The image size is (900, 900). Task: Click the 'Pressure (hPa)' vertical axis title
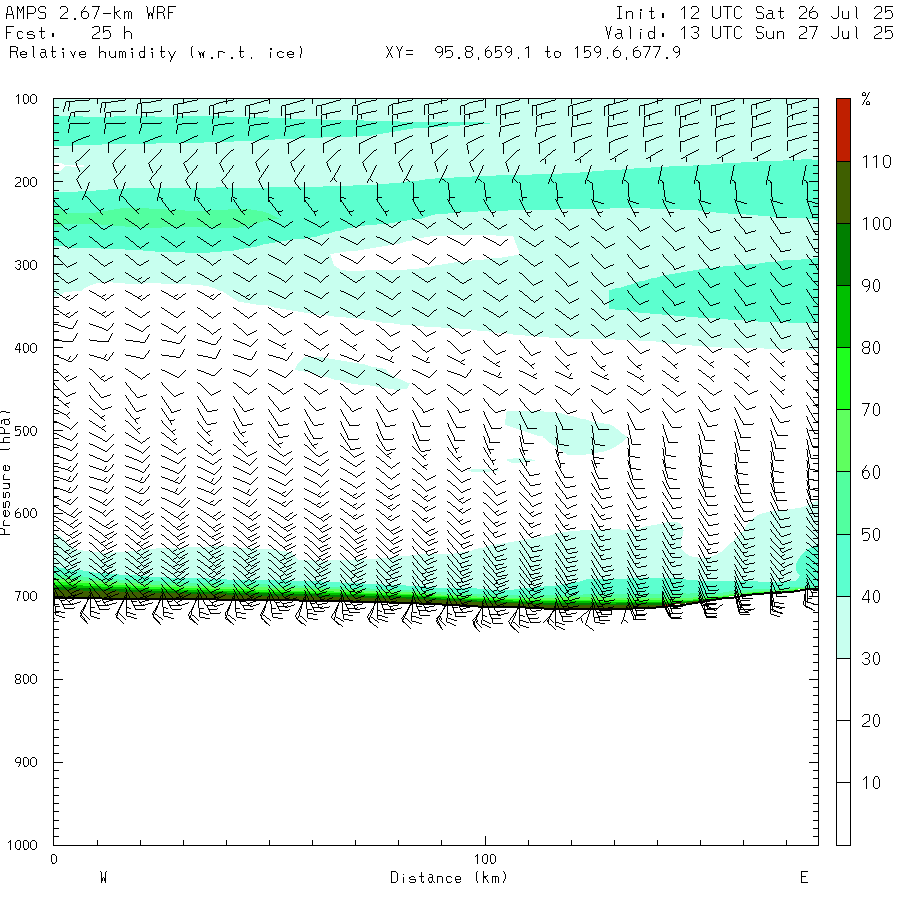(5, 472)
